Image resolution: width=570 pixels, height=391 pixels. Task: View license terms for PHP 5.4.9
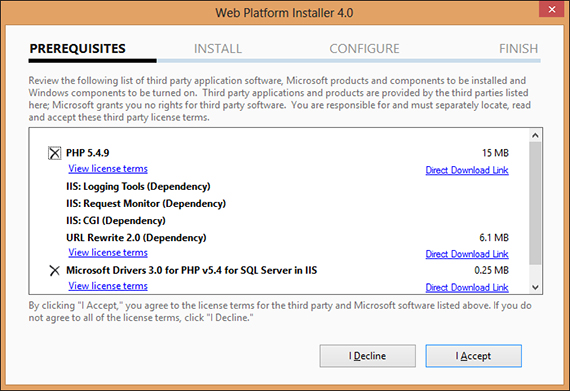point(108,169)
